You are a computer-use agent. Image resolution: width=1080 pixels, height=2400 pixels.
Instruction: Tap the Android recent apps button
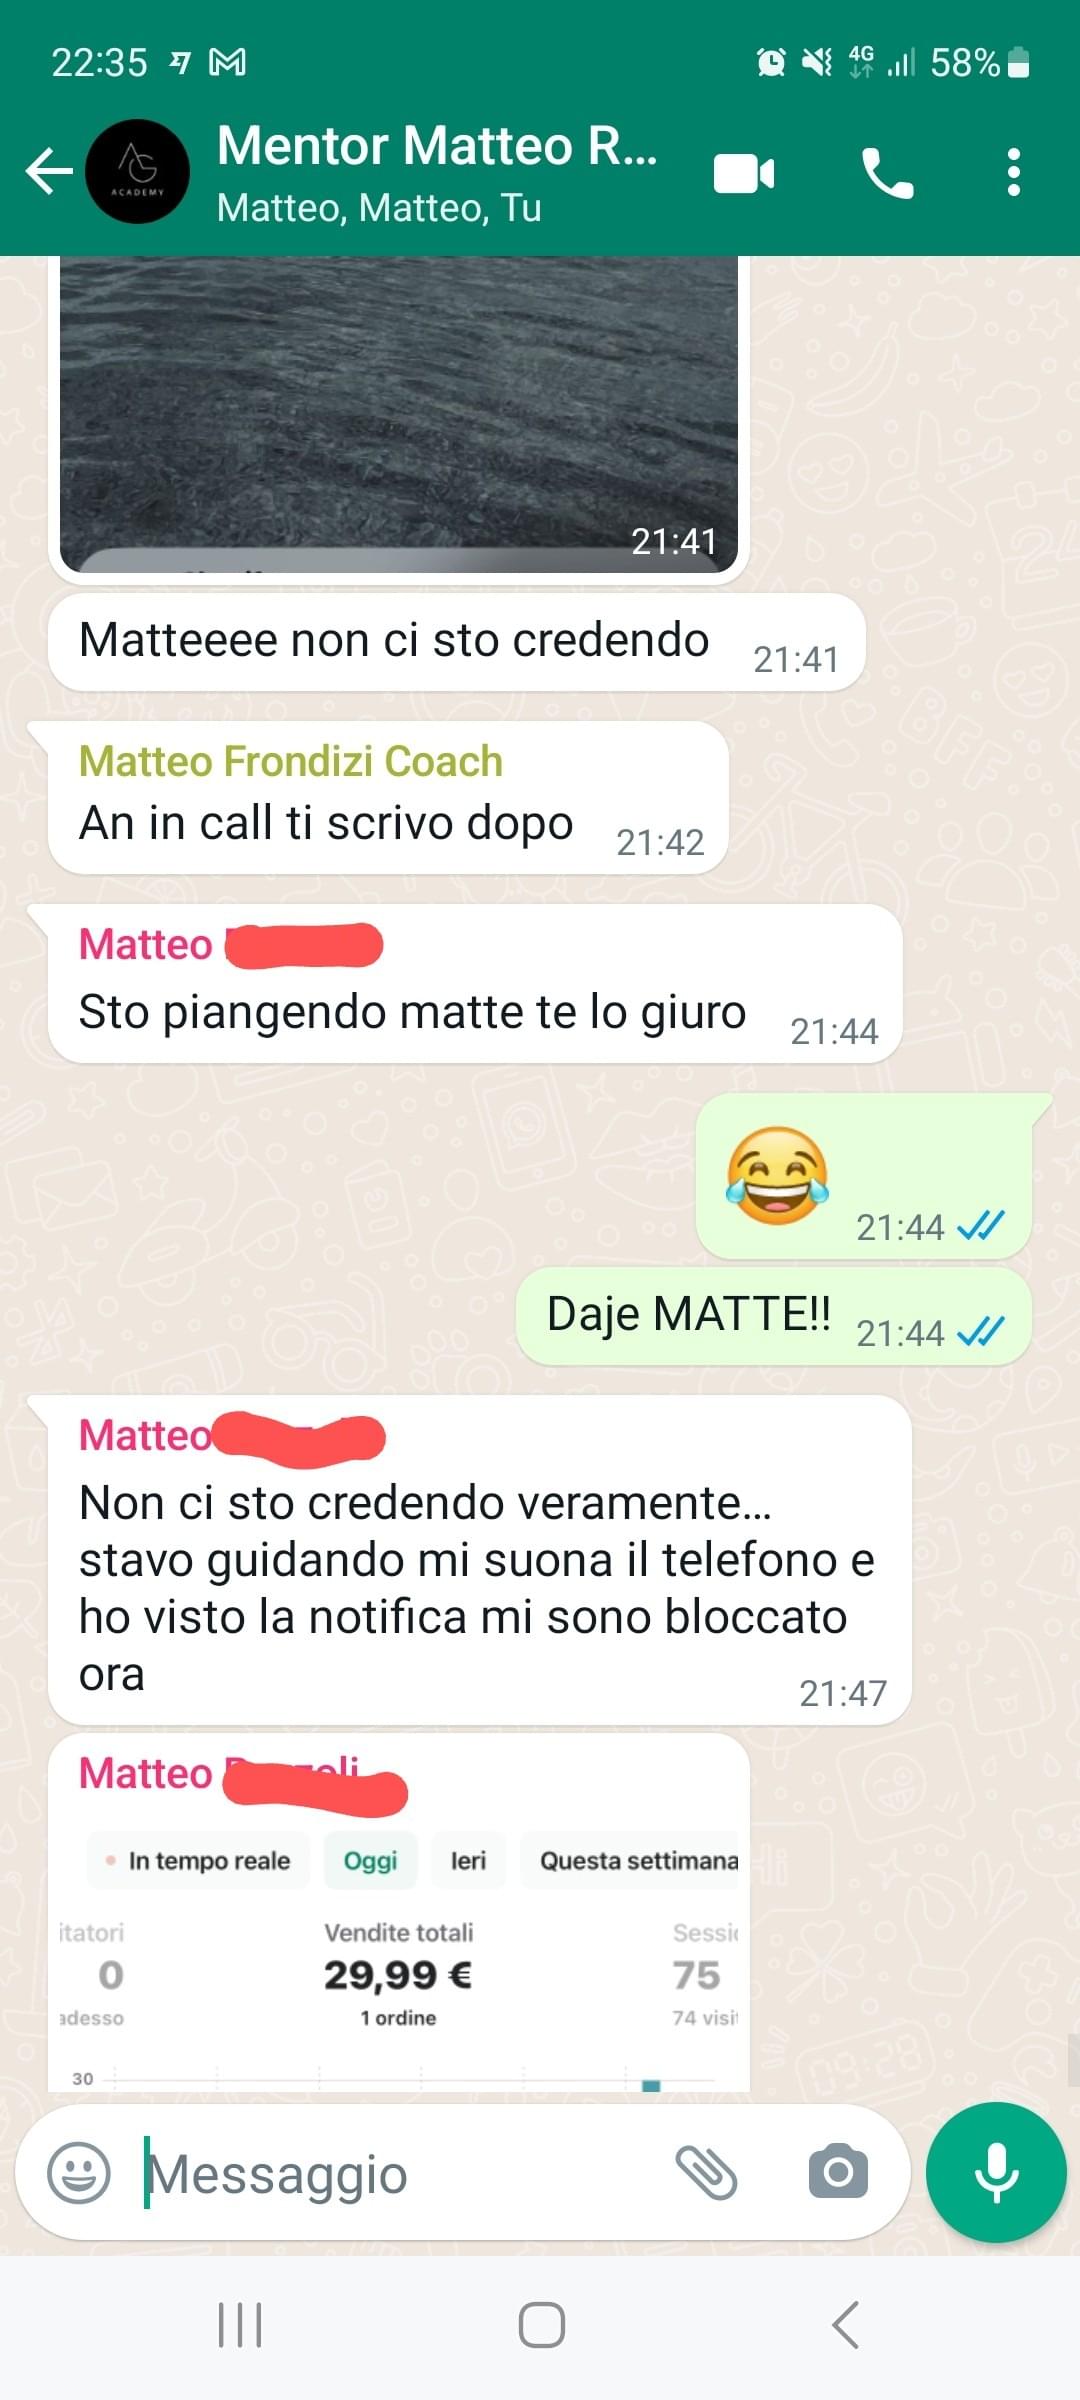pyautogui.click(x=240, y=2324)
